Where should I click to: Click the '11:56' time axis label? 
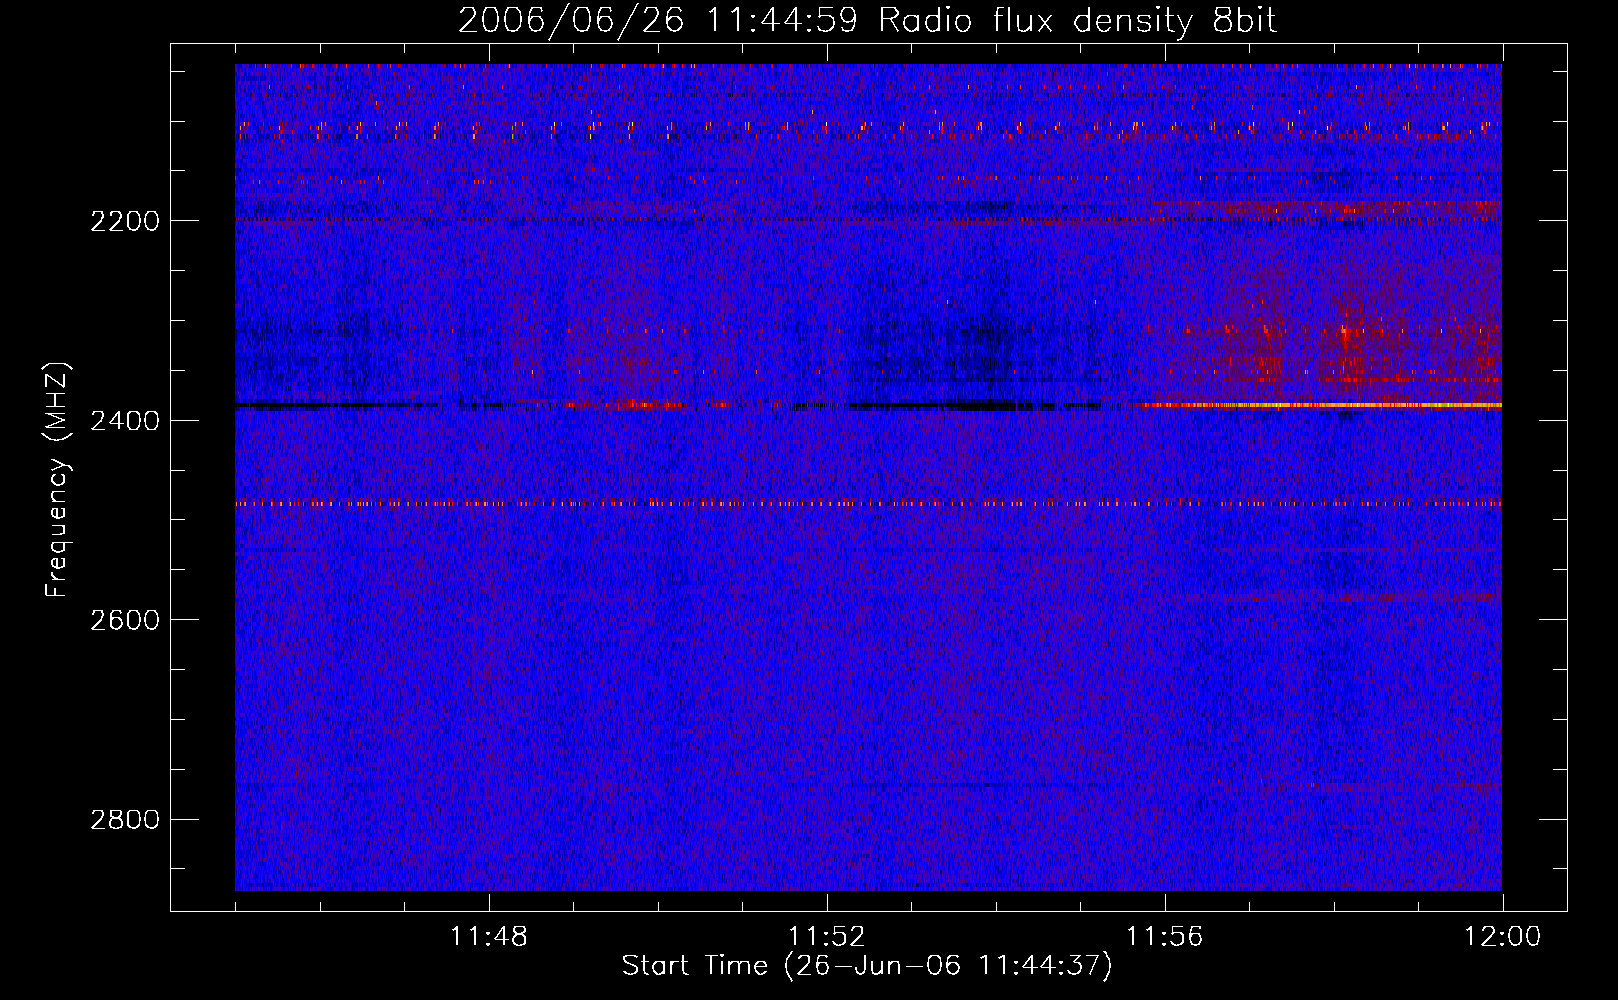point(1165,937)
